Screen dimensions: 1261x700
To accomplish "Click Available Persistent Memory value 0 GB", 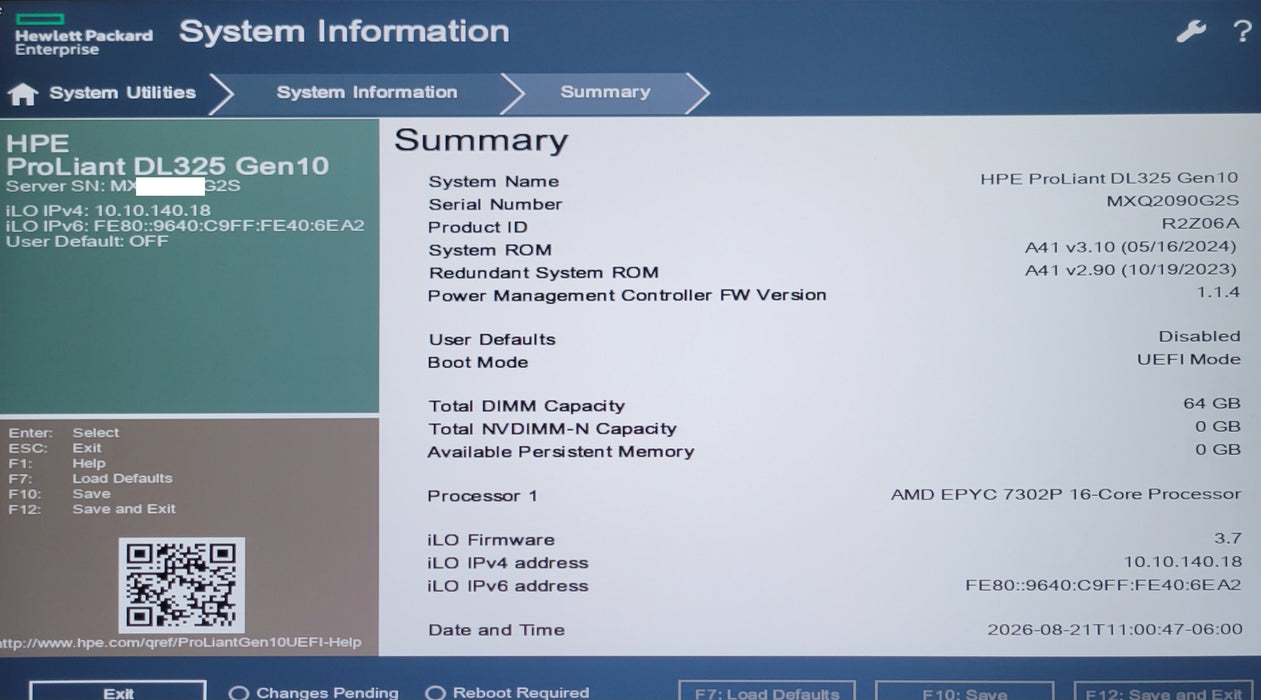I will pos(1218,449).
